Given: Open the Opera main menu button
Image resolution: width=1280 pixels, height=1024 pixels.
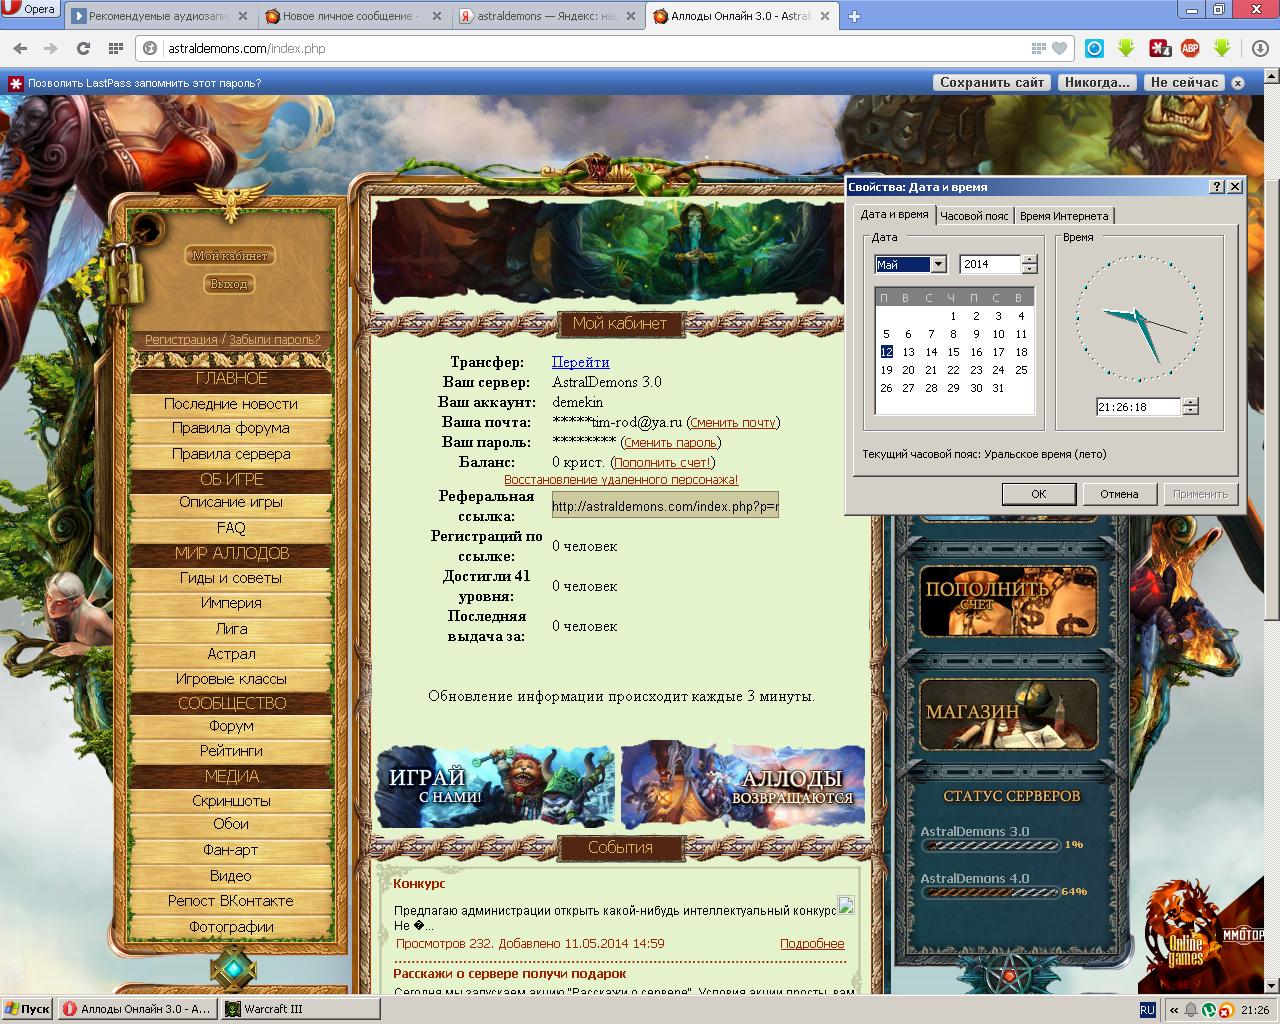Looking at the screenshot, I should click(30, 10).
